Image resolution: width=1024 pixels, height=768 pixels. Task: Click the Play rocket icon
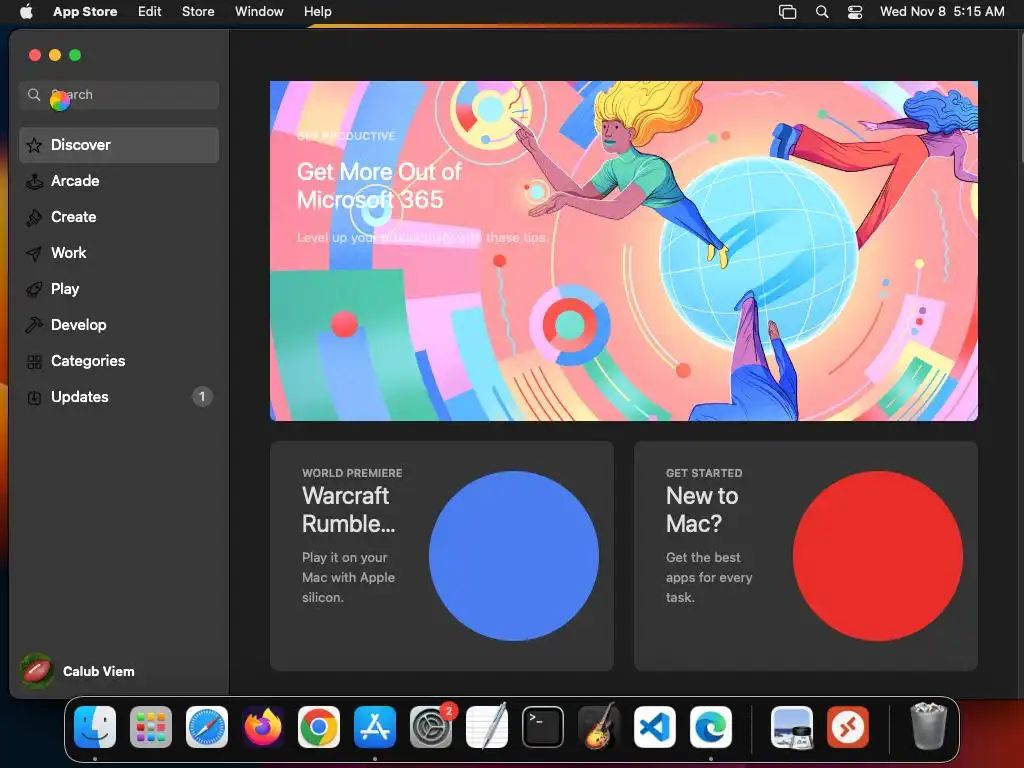click(x=34, y=289)
